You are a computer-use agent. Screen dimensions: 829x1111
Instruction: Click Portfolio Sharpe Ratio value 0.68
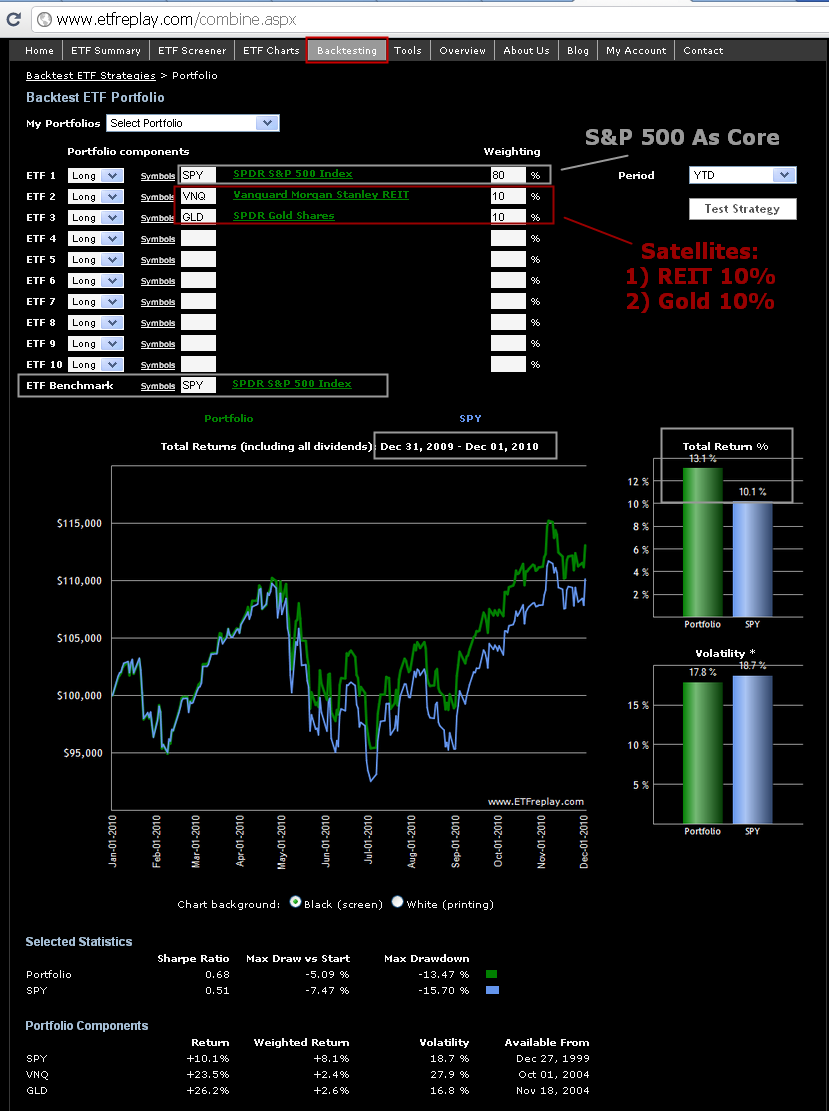point(218,974)
